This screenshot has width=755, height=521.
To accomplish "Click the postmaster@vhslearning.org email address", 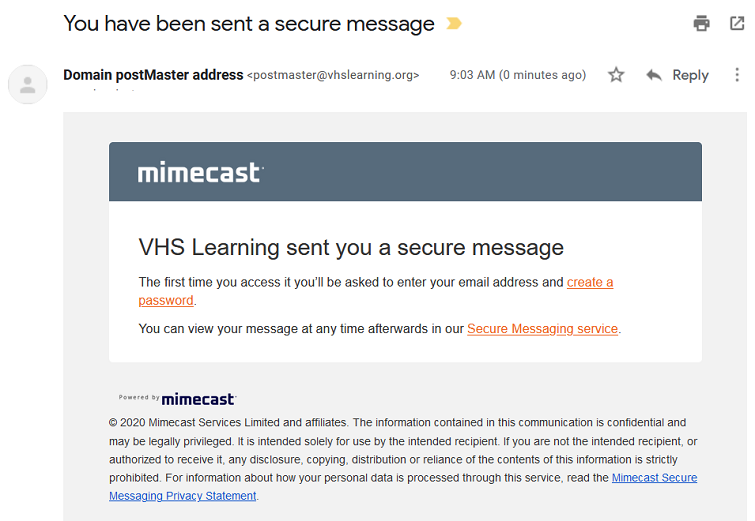I will pyautogui.click(x=333, y=75).
